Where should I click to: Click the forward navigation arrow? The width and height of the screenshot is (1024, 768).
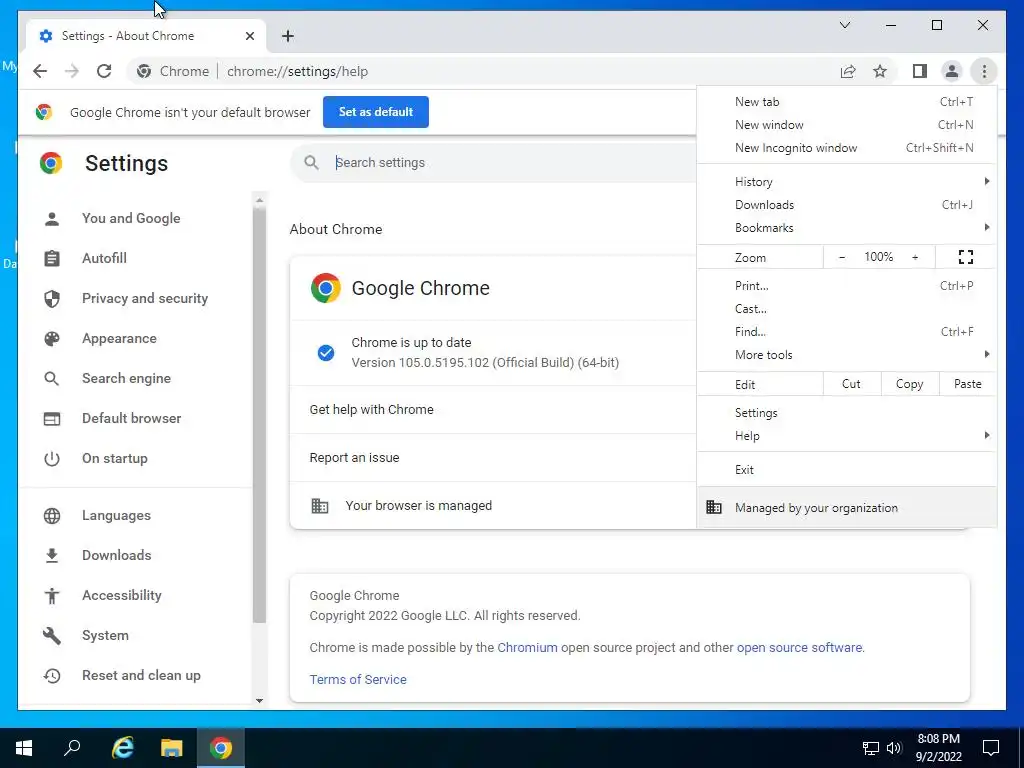tap(71, 71)
